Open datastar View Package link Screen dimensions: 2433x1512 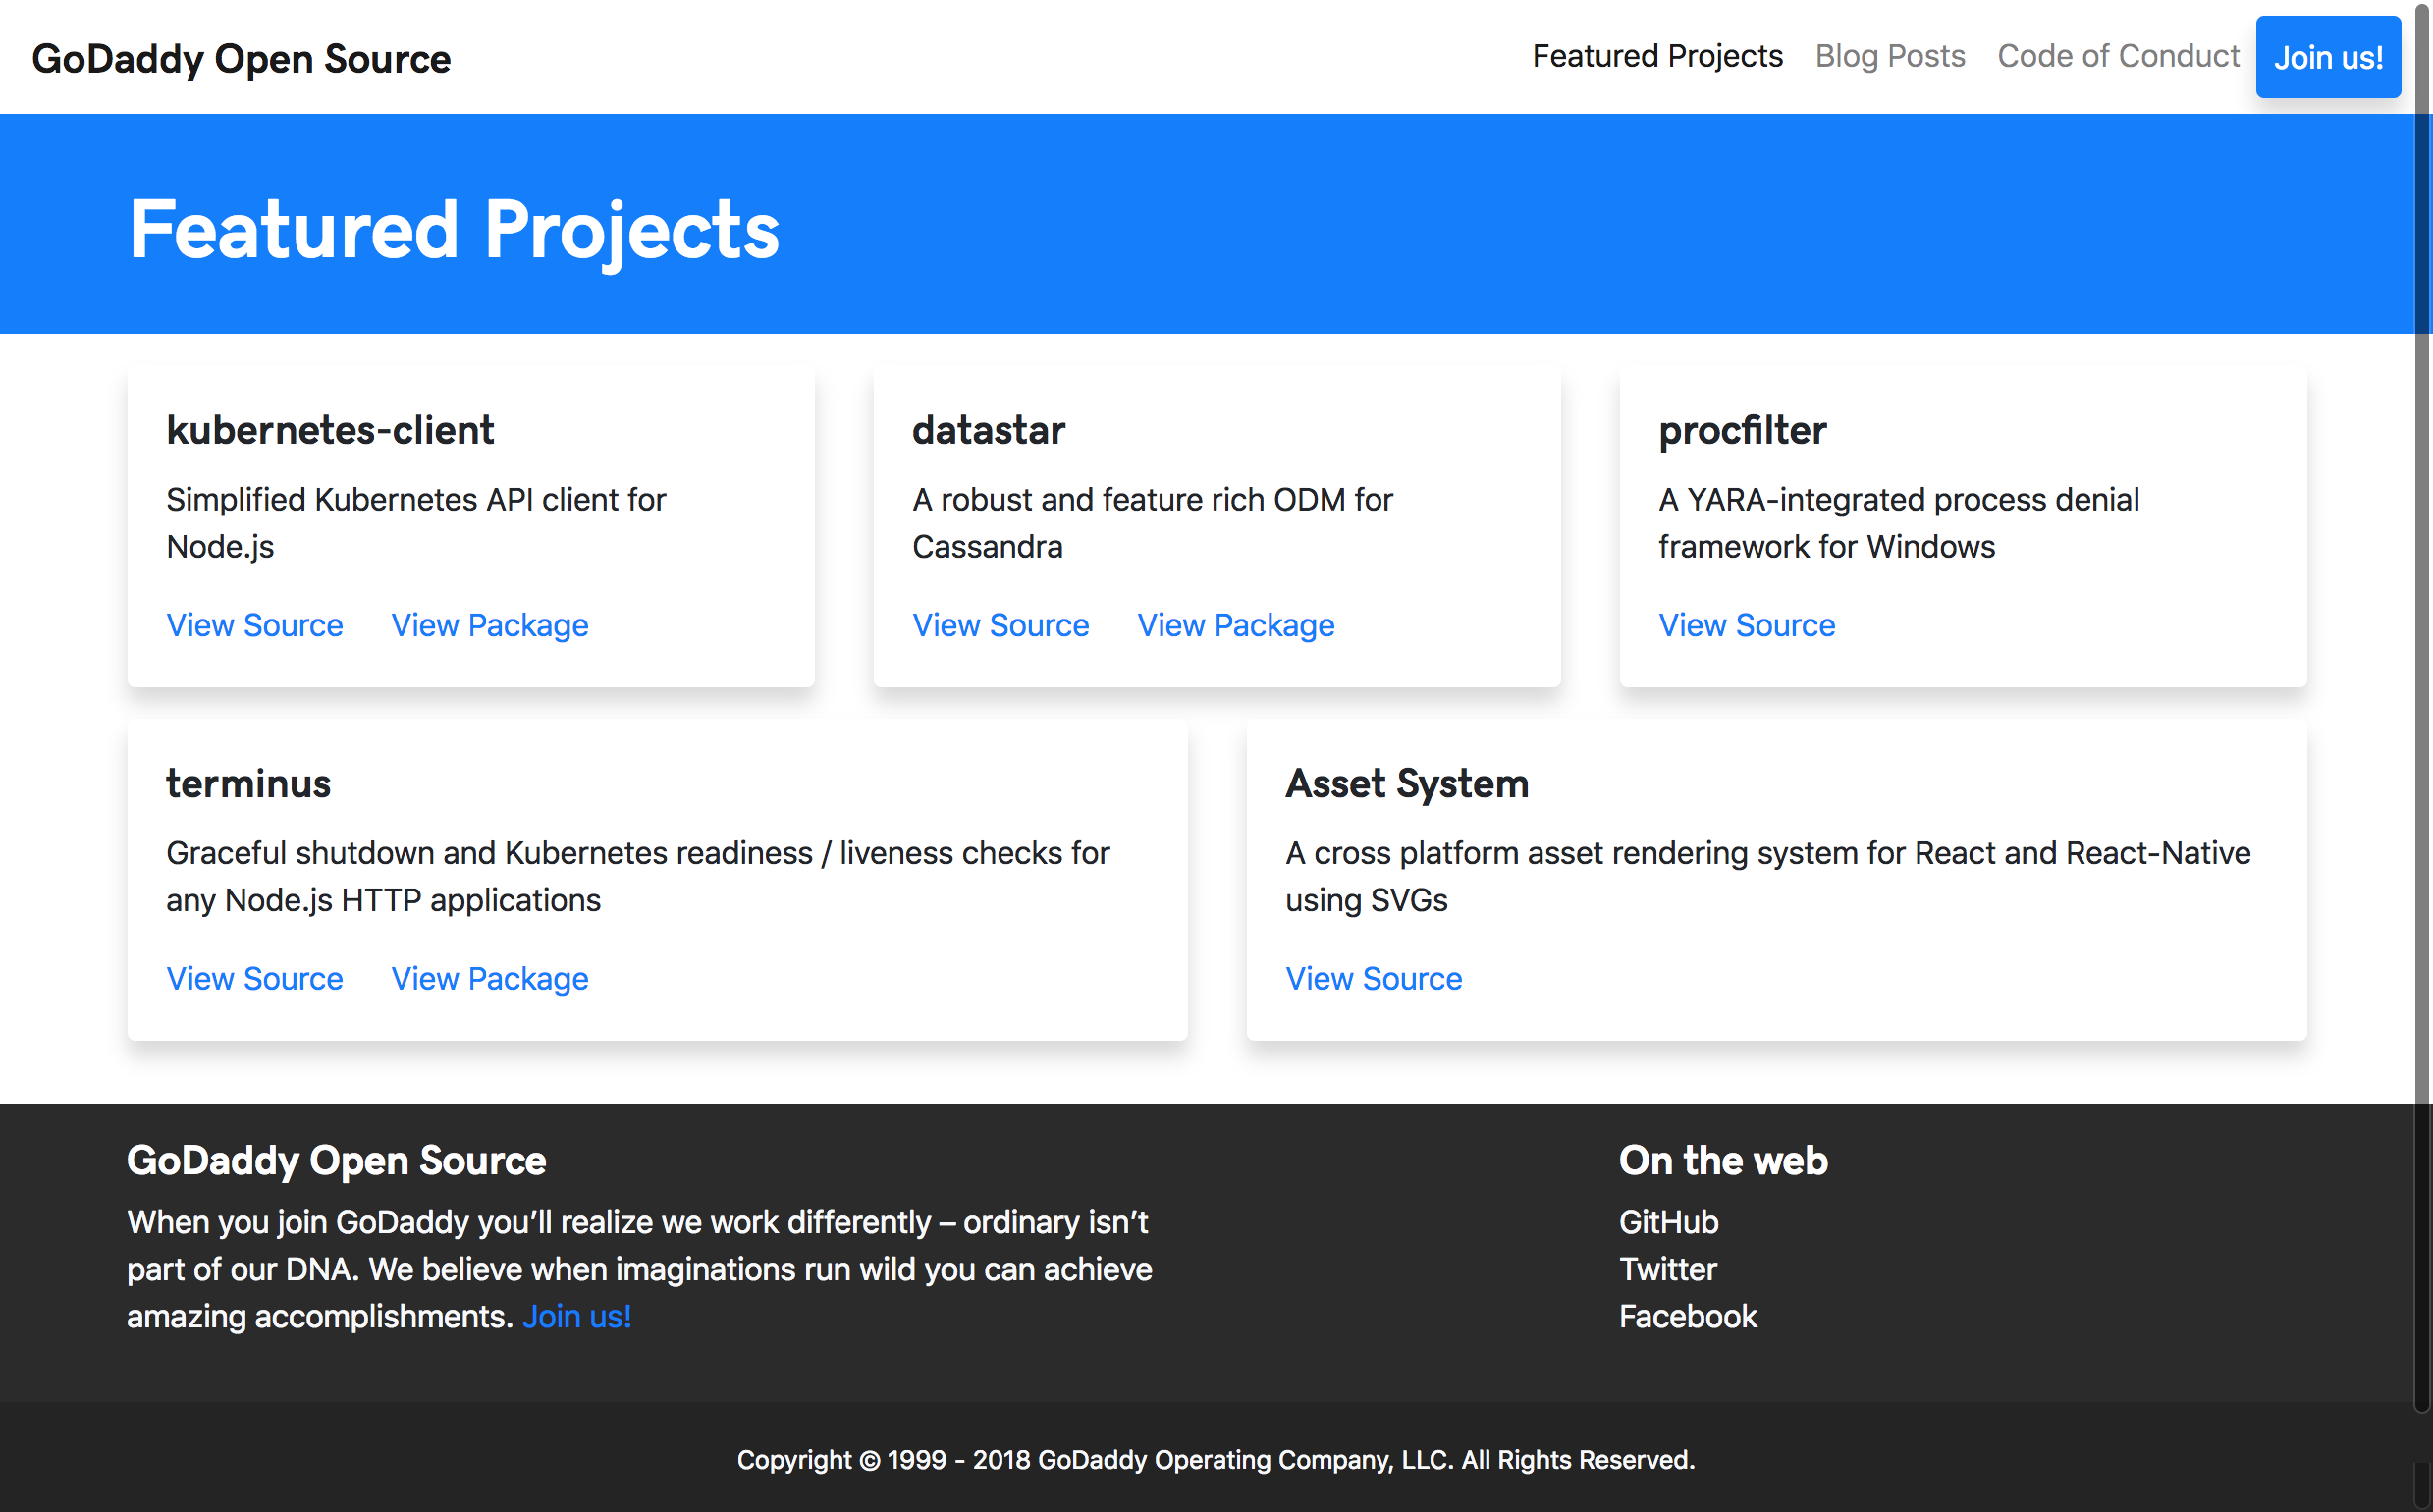pos(1235,625)
